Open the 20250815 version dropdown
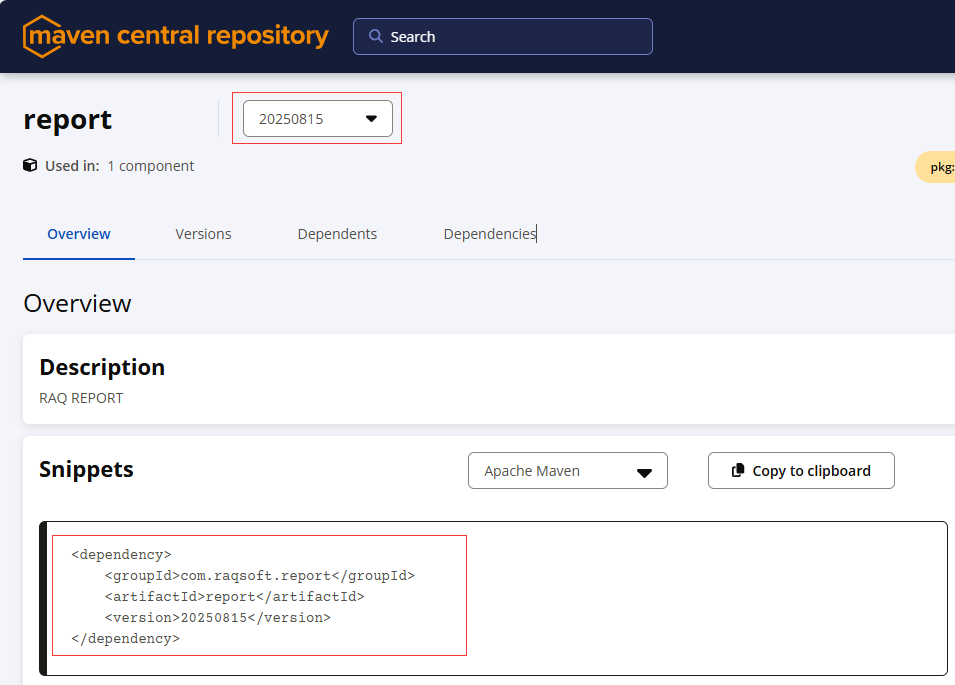Viewport: 955px width, 685px height. tap(317, 119)
